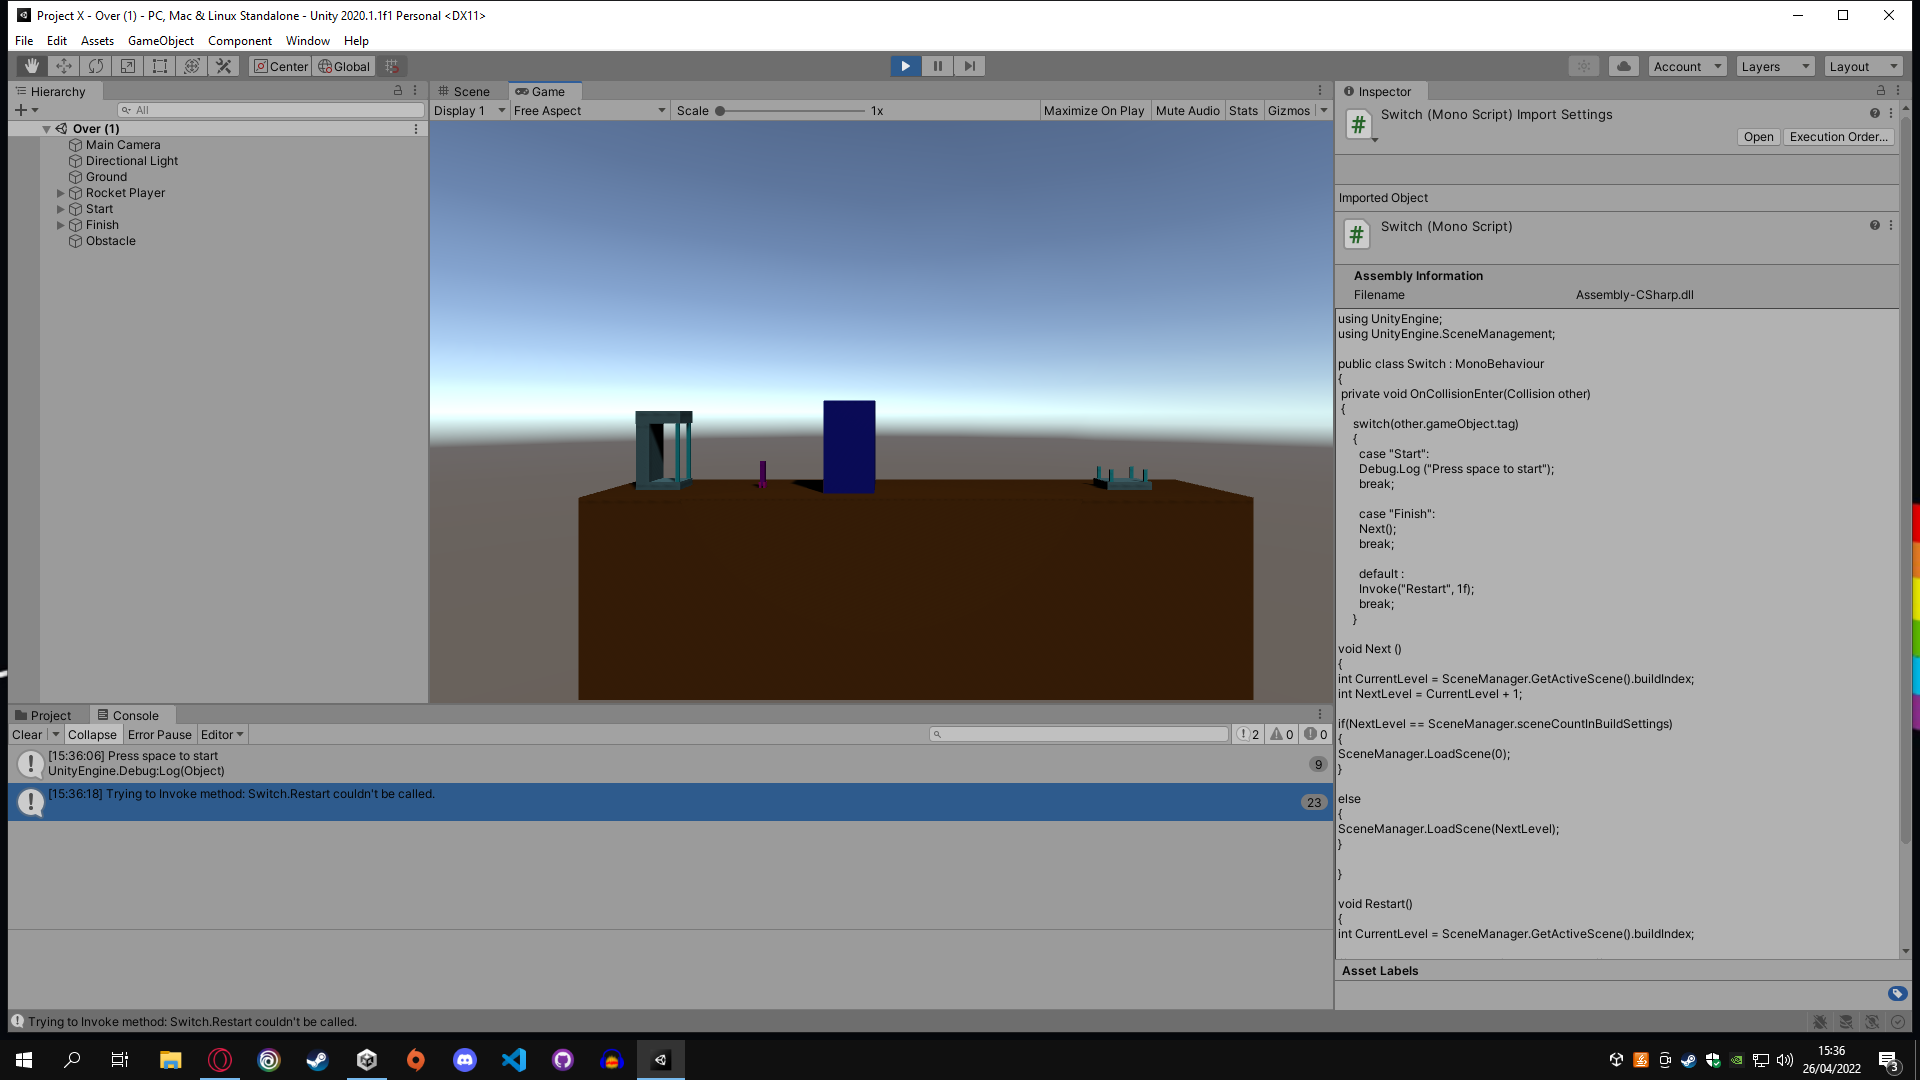Open the Free Aspect ratio dropdown
The width and height of the screenshot is (1920, 1080).
point(588,110)
